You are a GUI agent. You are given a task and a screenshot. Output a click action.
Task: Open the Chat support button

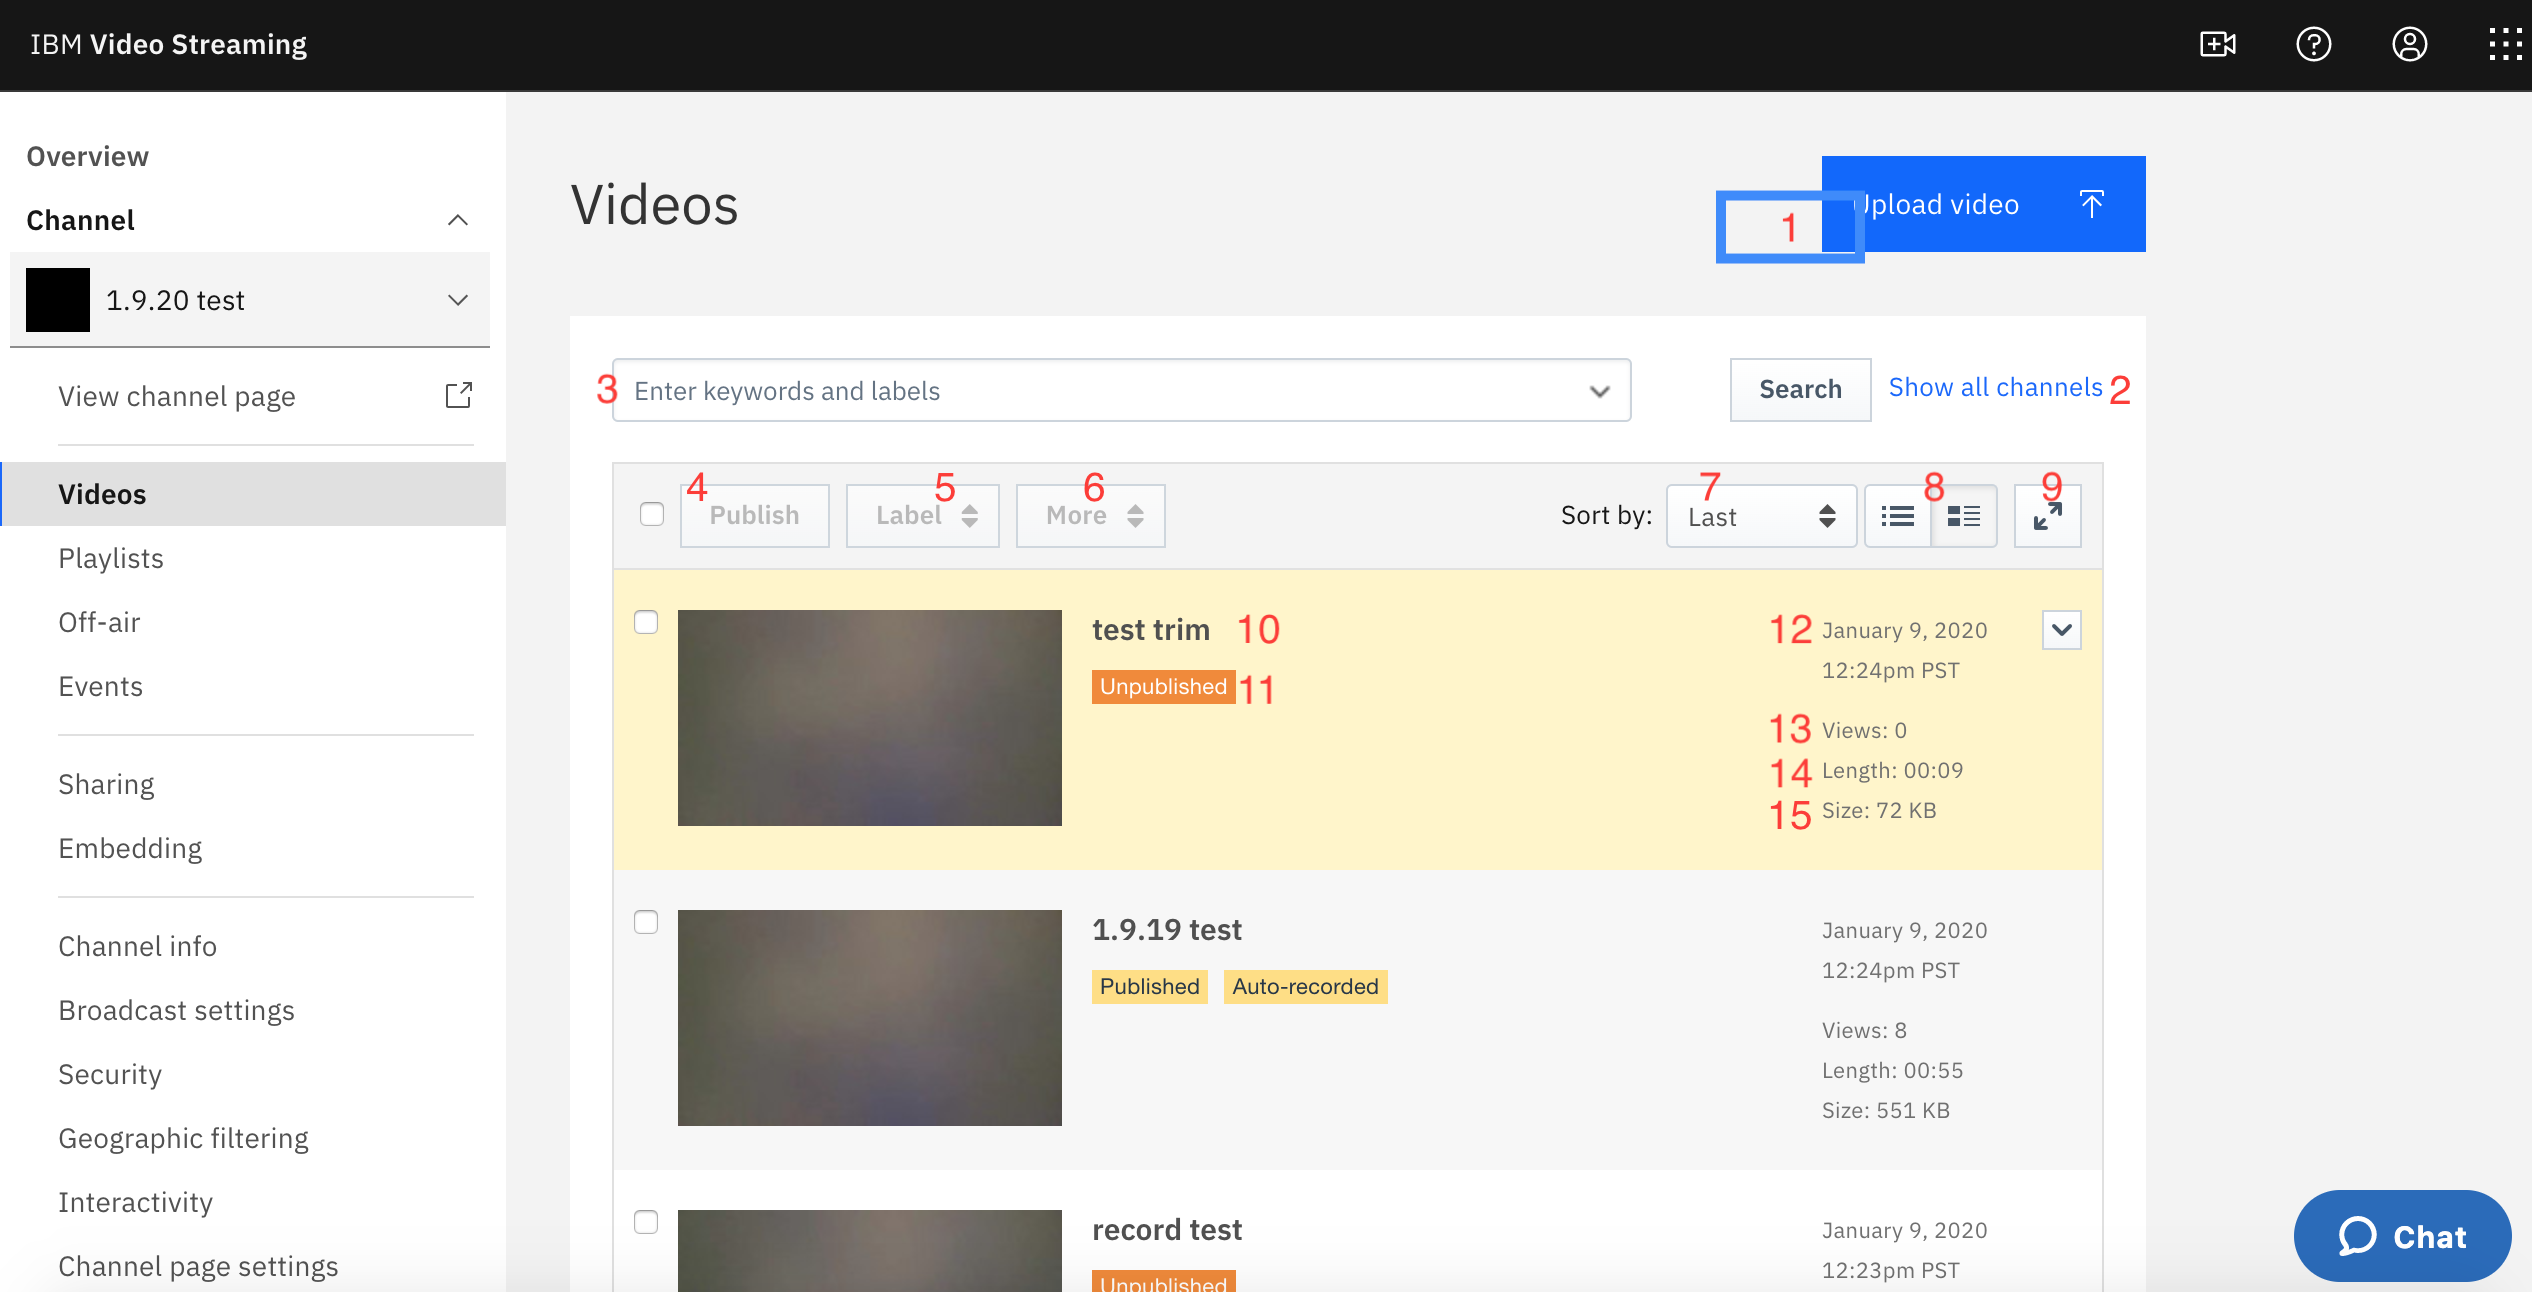2402,1236
